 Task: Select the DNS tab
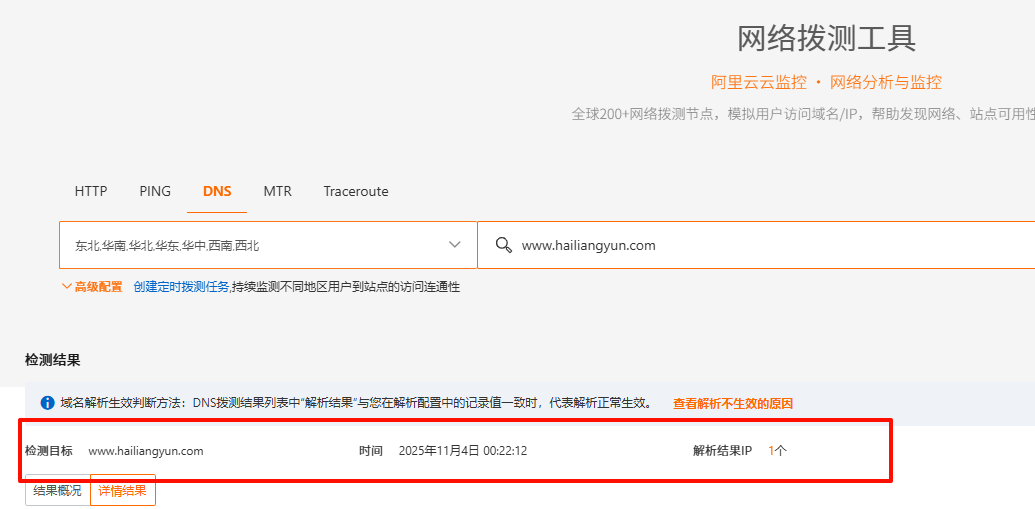217,191
